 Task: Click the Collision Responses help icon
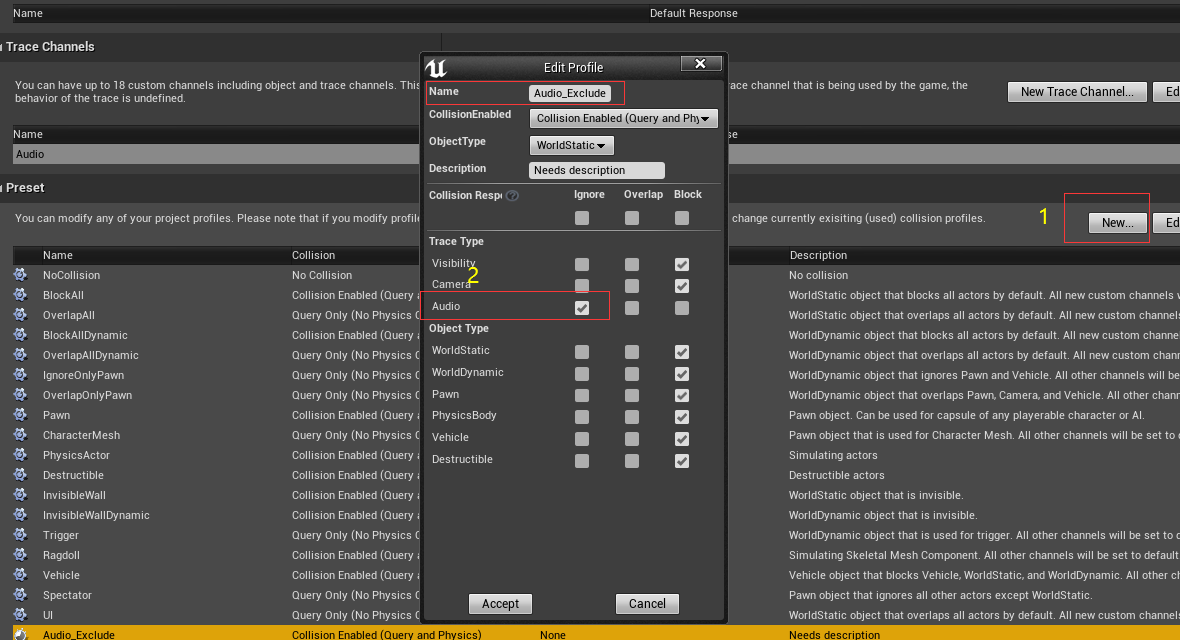pyautogui.click(x=512, y=195)
